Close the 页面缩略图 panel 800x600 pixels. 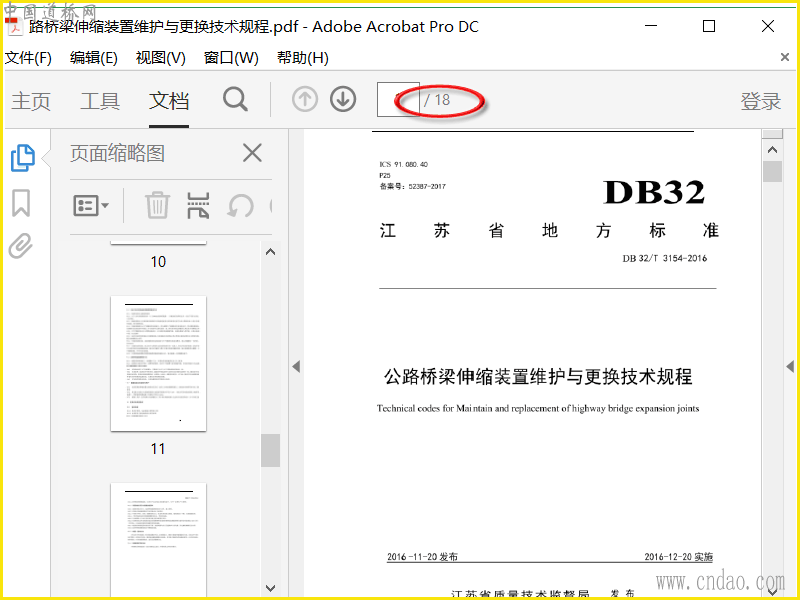pos(252,153)
